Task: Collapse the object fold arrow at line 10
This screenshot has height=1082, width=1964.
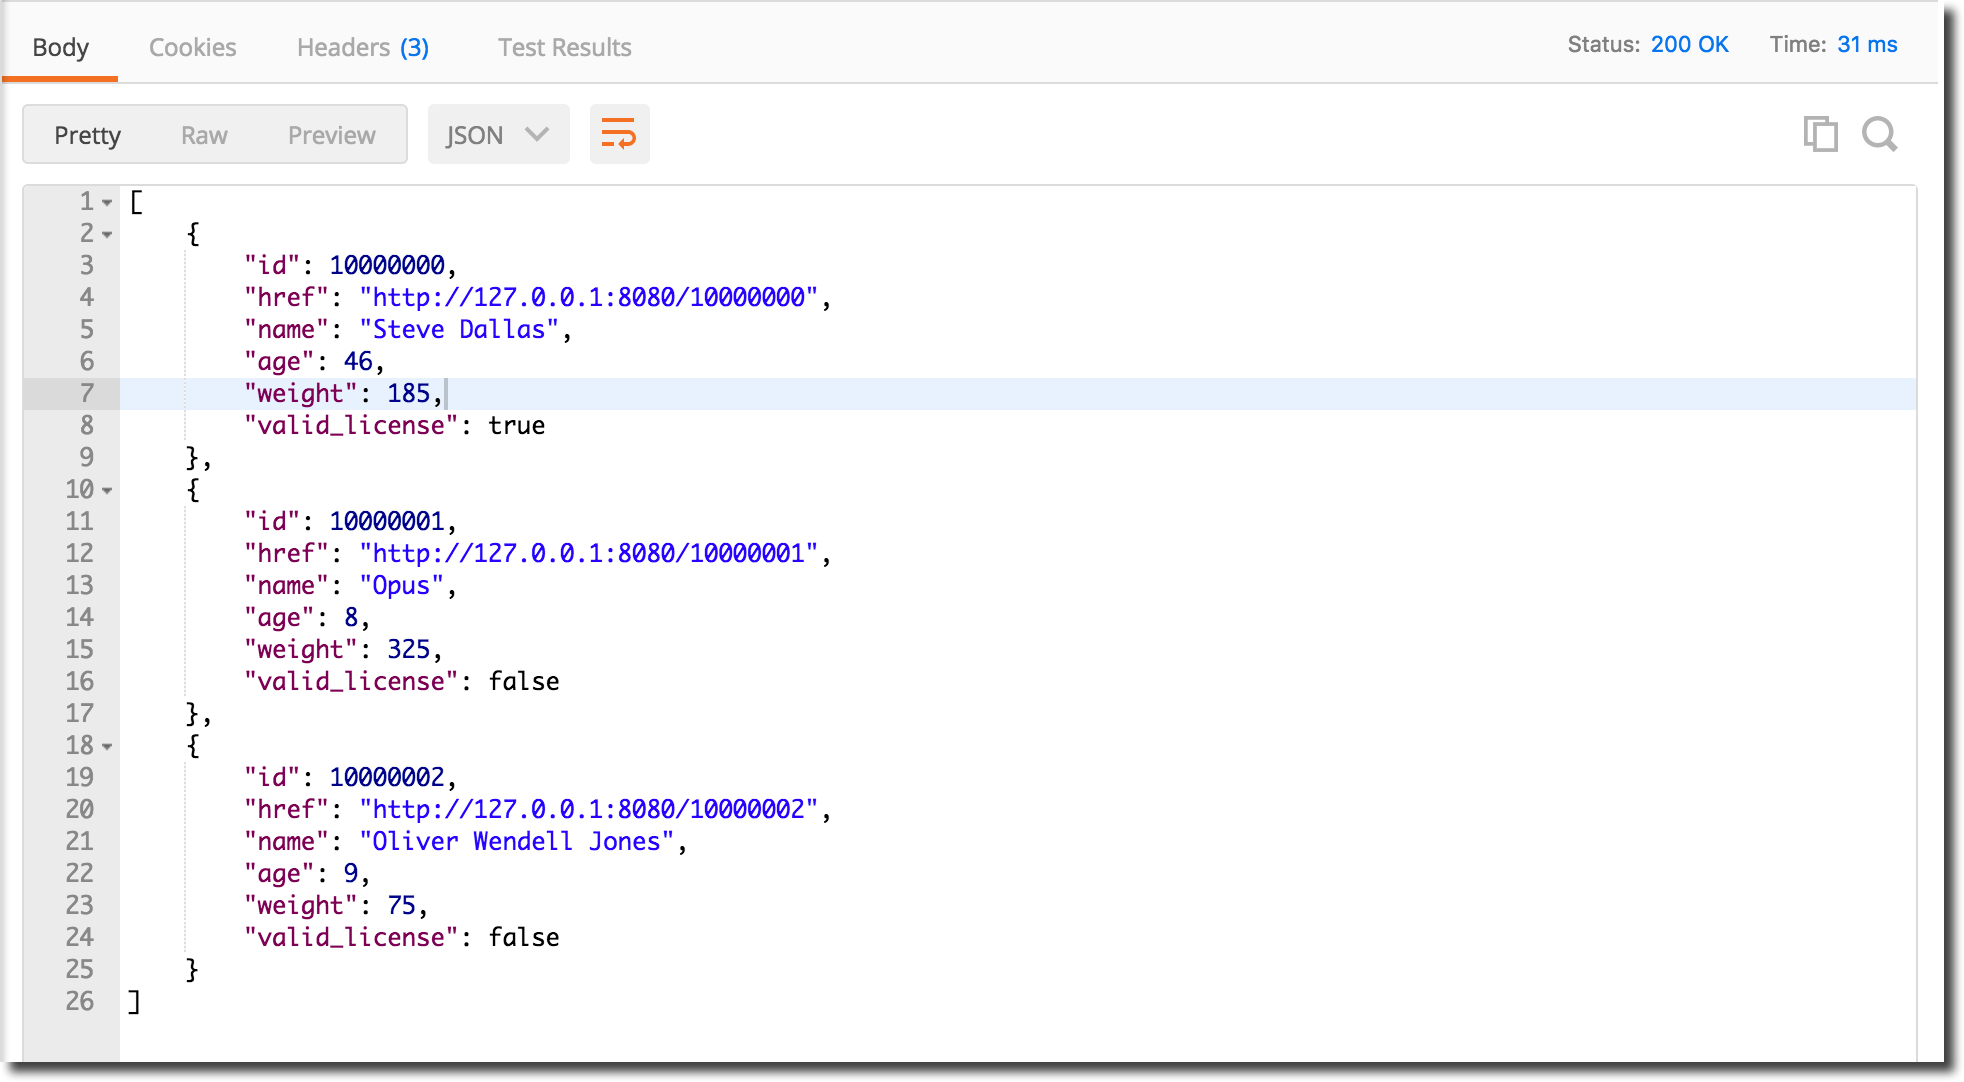Action: point(107,491)
